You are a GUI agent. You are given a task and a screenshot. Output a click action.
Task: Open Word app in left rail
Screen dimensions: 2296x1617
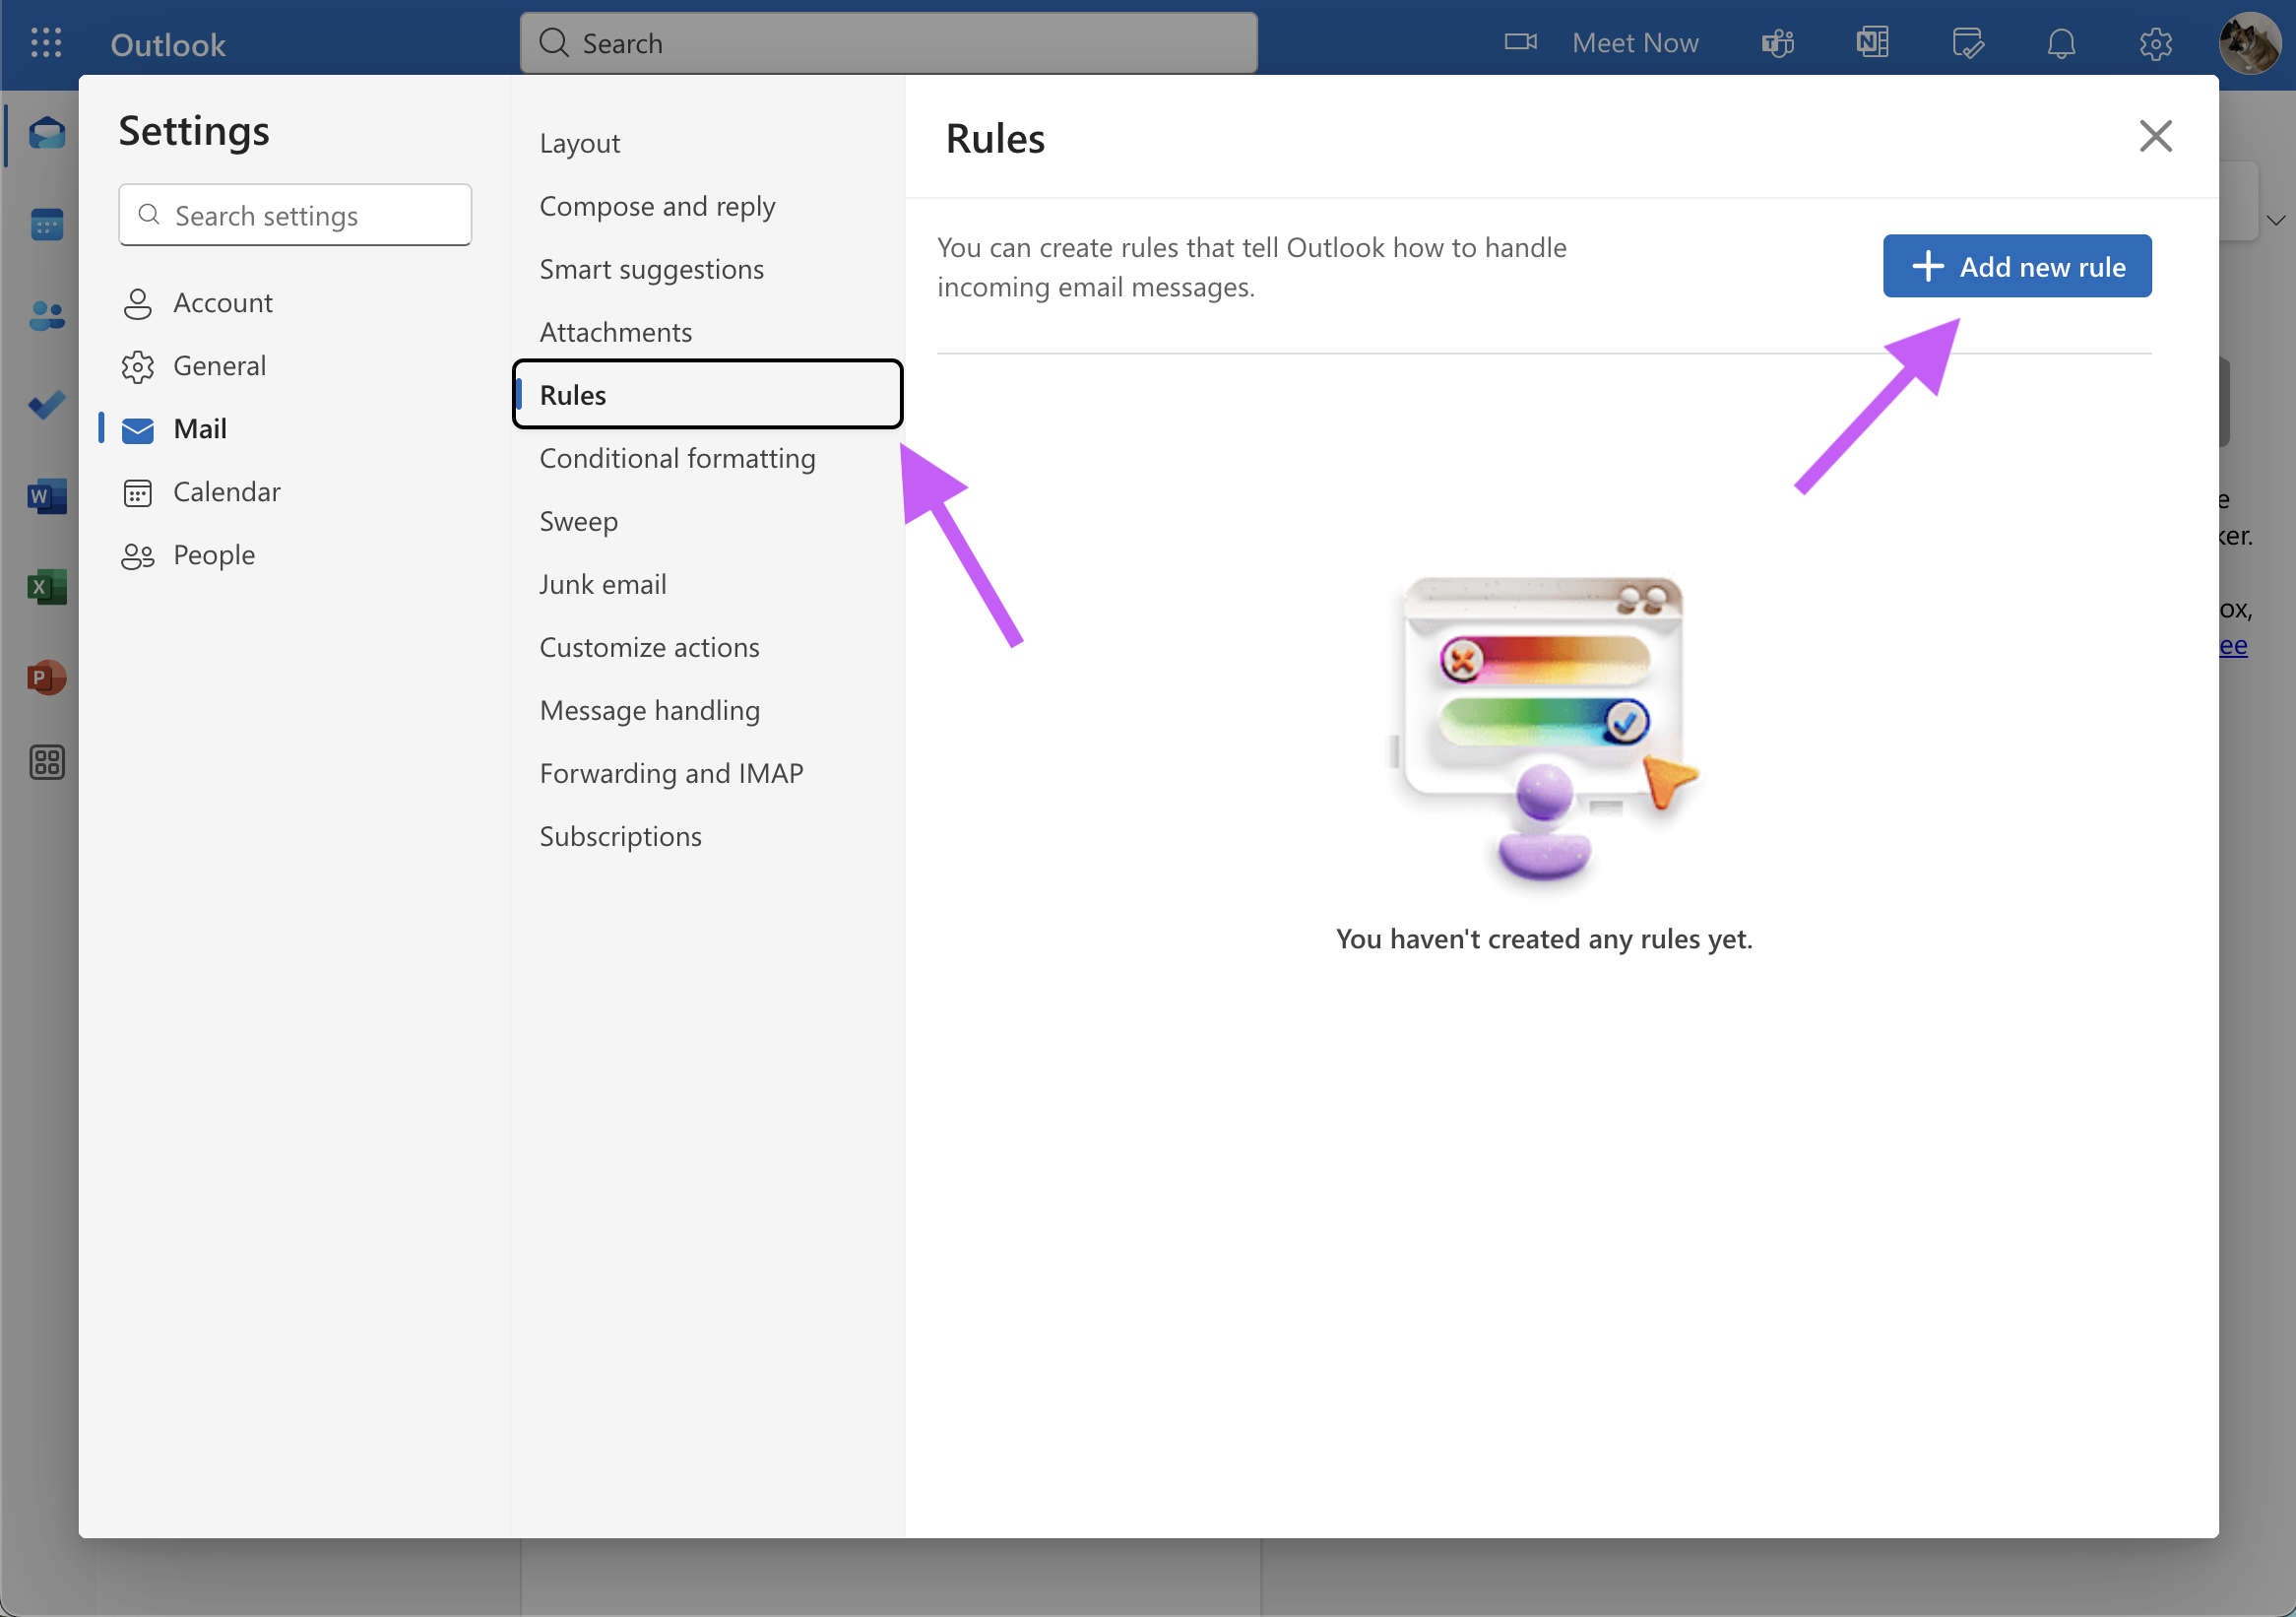pos(46,496)
